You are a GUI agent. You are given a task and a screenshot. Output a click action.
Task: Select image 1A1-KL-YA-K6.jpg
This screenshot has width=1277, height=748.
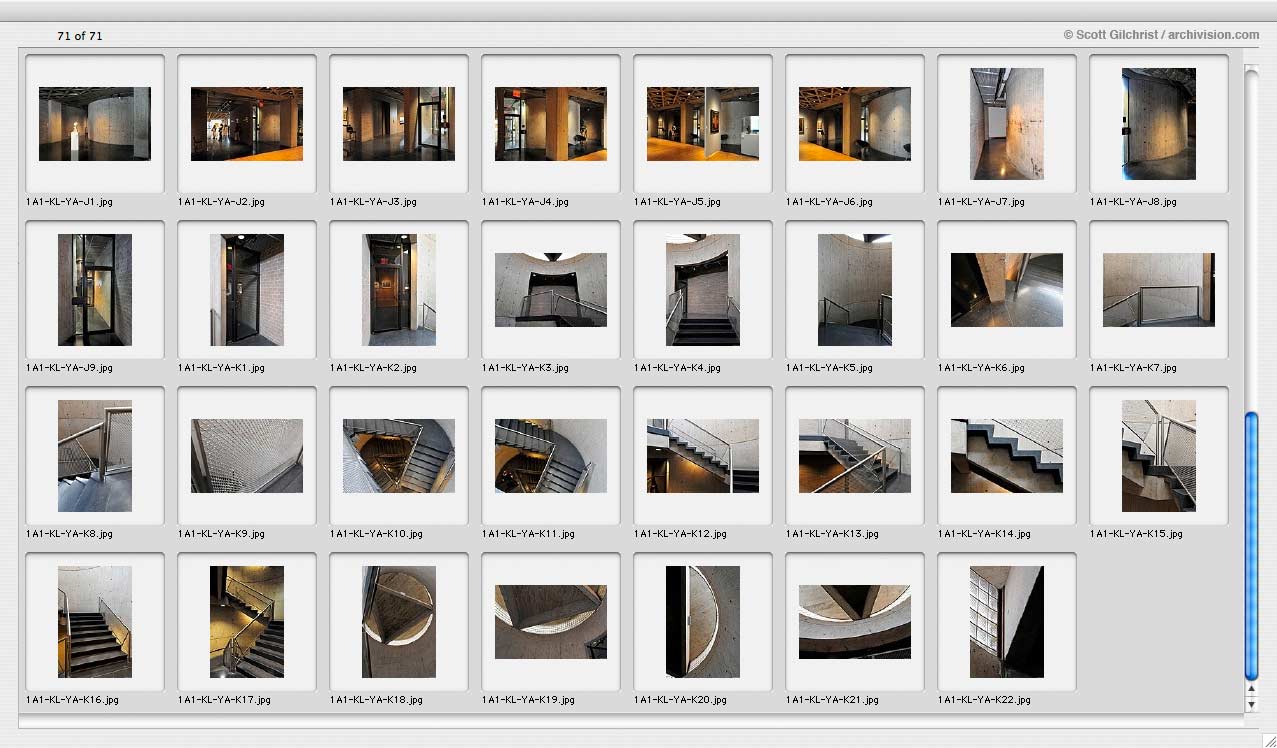tap(1007, 290)
